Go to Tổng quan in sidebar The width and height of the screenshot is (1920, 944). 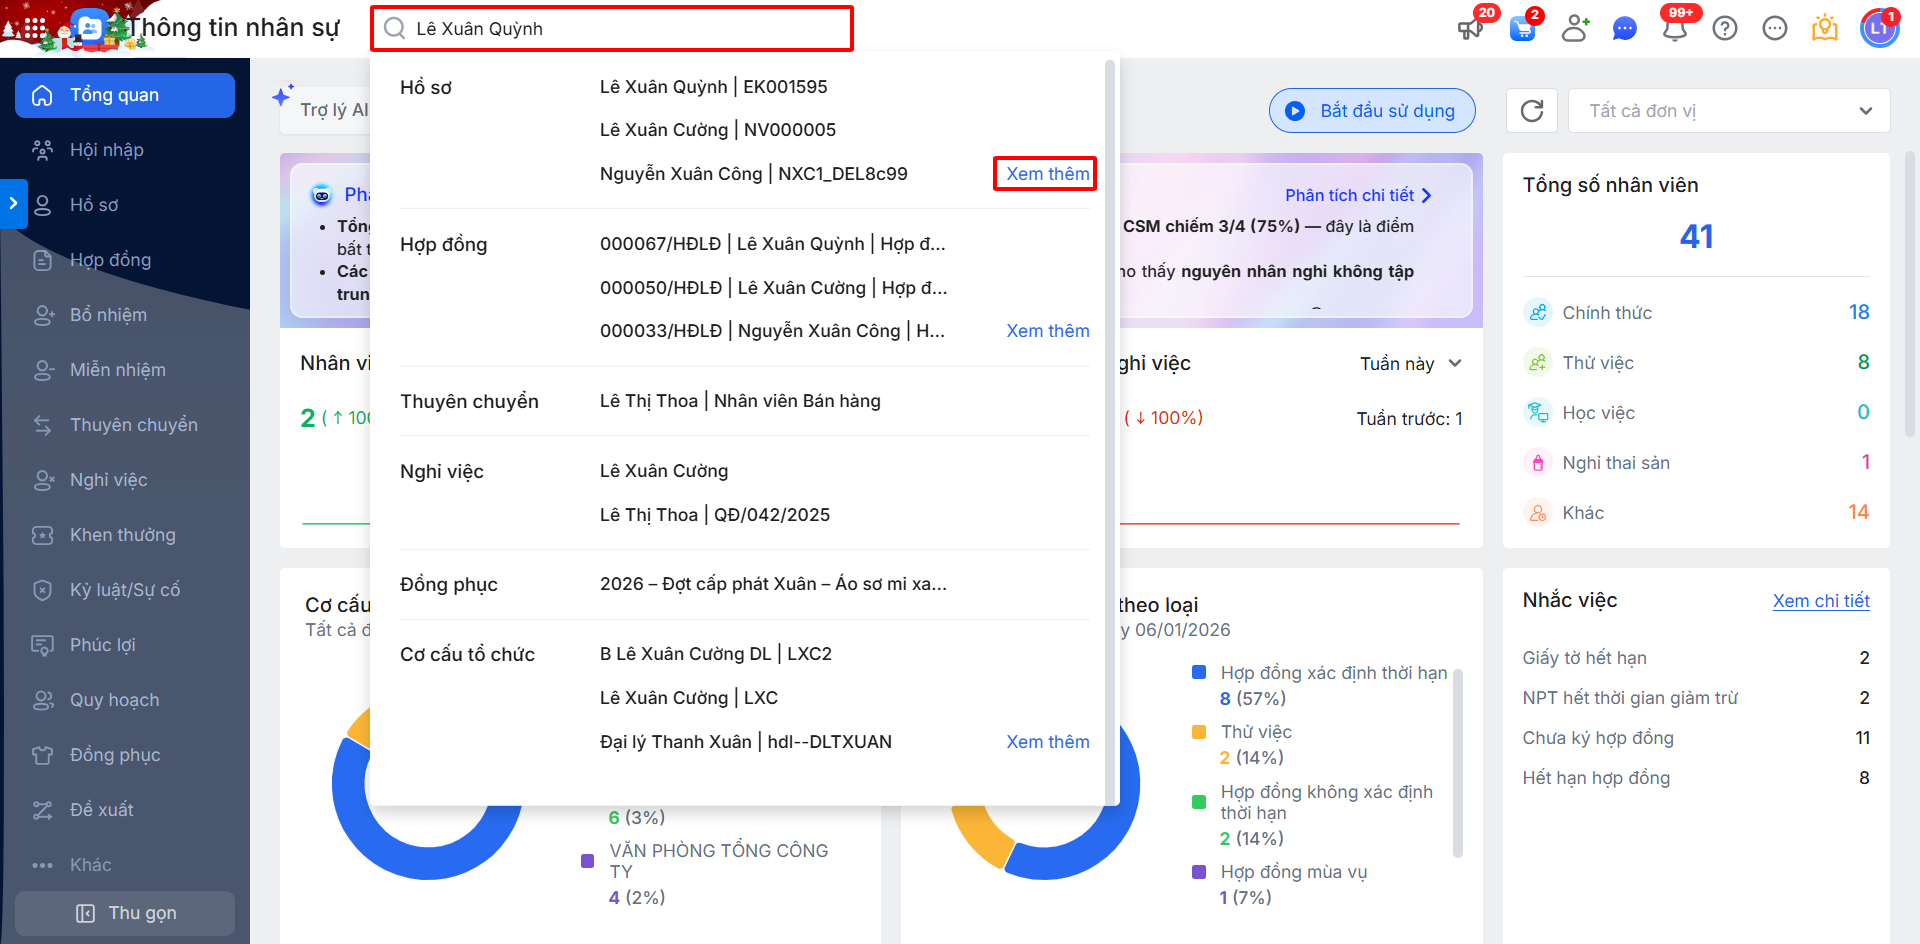coord(125,95)
